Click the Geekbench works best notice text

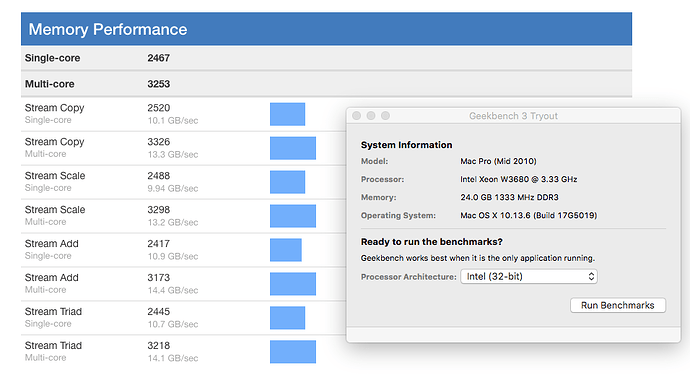(x=477, y=258)
